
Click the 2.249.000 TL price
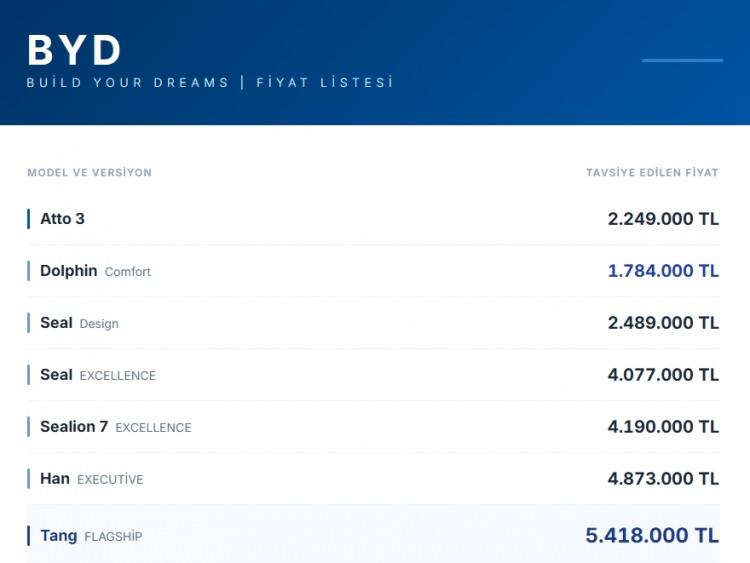point(663,219)
